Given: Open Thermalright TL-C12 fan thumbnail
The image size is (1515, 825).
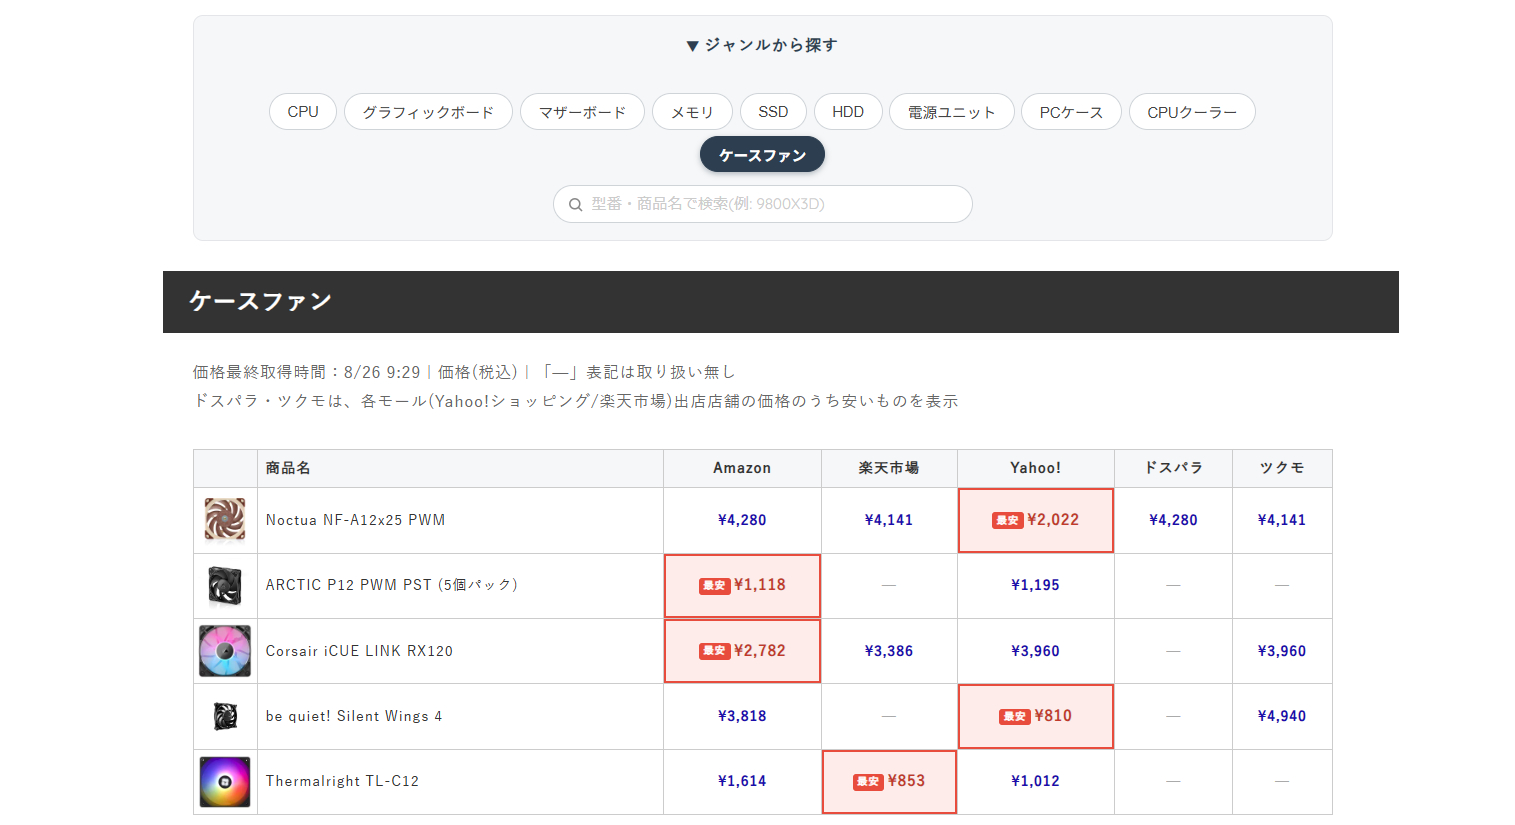Looking at the screenshot, I should click(x=225, y=782).
